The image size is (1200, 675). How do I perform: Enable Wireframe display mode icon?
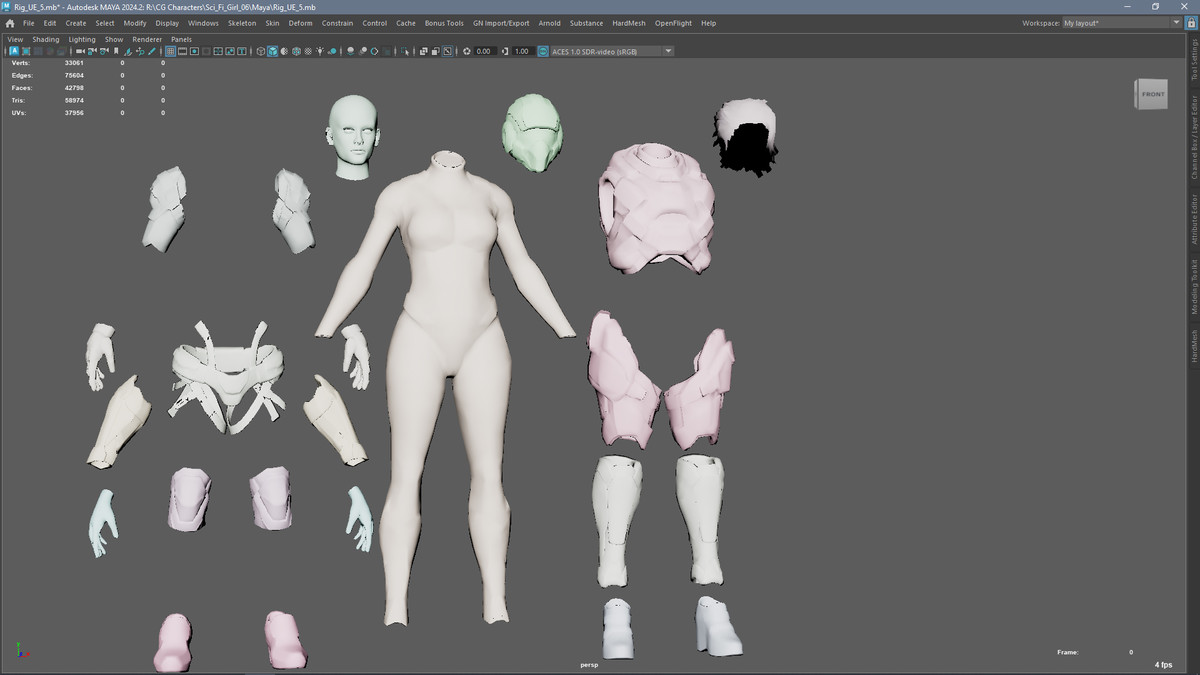tap(260, 51)
